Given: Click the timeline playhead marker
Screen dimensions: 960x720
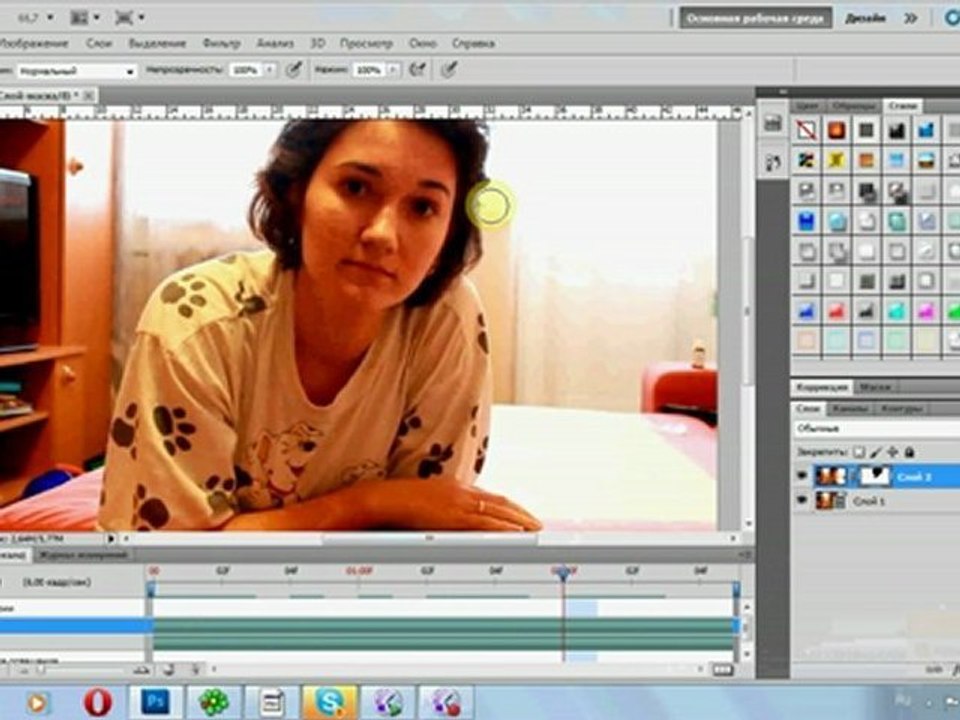Looking at the screenshot, I should coord(563,572).
